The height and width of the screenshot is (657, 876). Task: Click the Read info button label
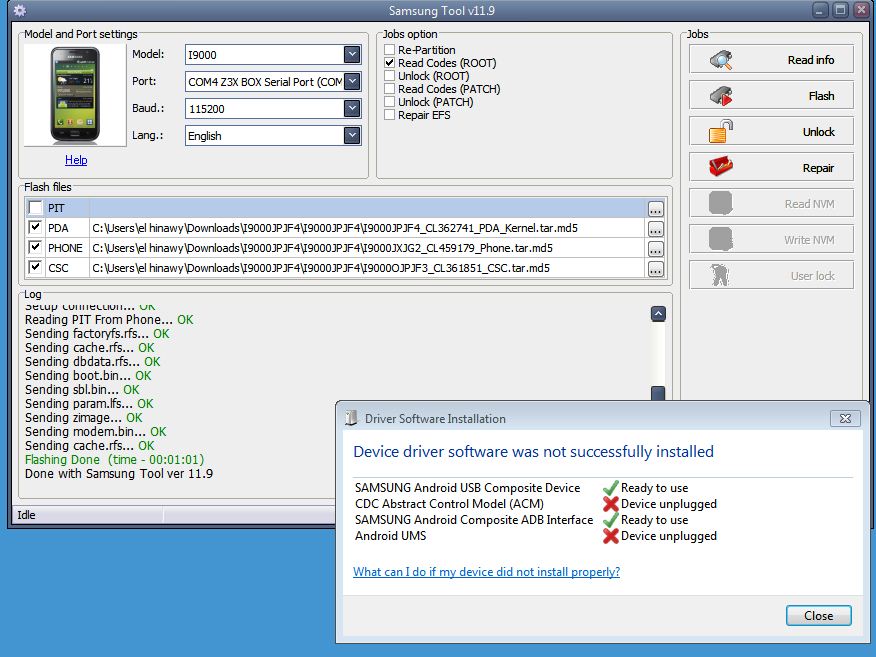coord(811,60)
